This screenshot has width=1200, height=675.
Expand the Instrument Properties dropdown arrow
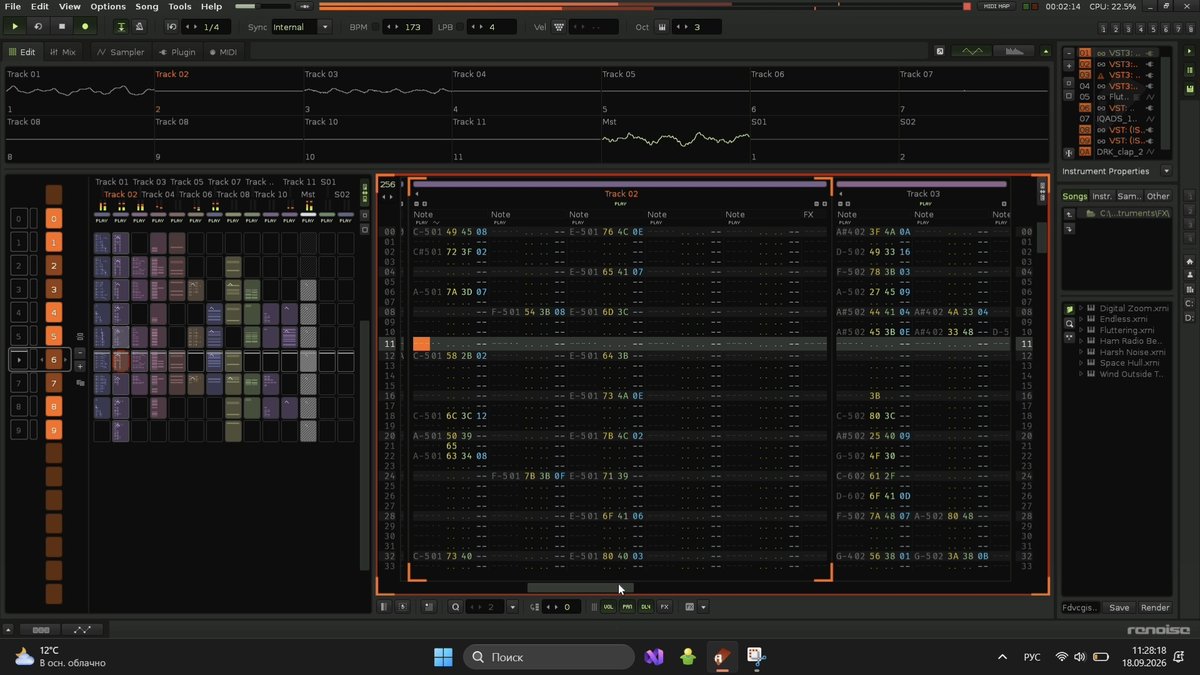tap(1166, 171)
